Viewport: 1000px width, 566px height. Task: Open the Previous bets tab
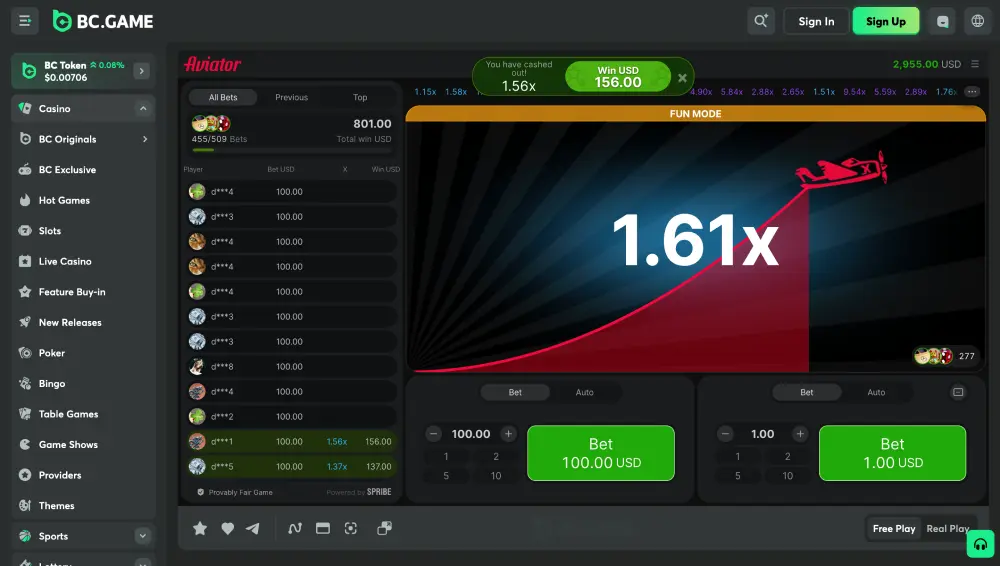click(x=291, y=97)
